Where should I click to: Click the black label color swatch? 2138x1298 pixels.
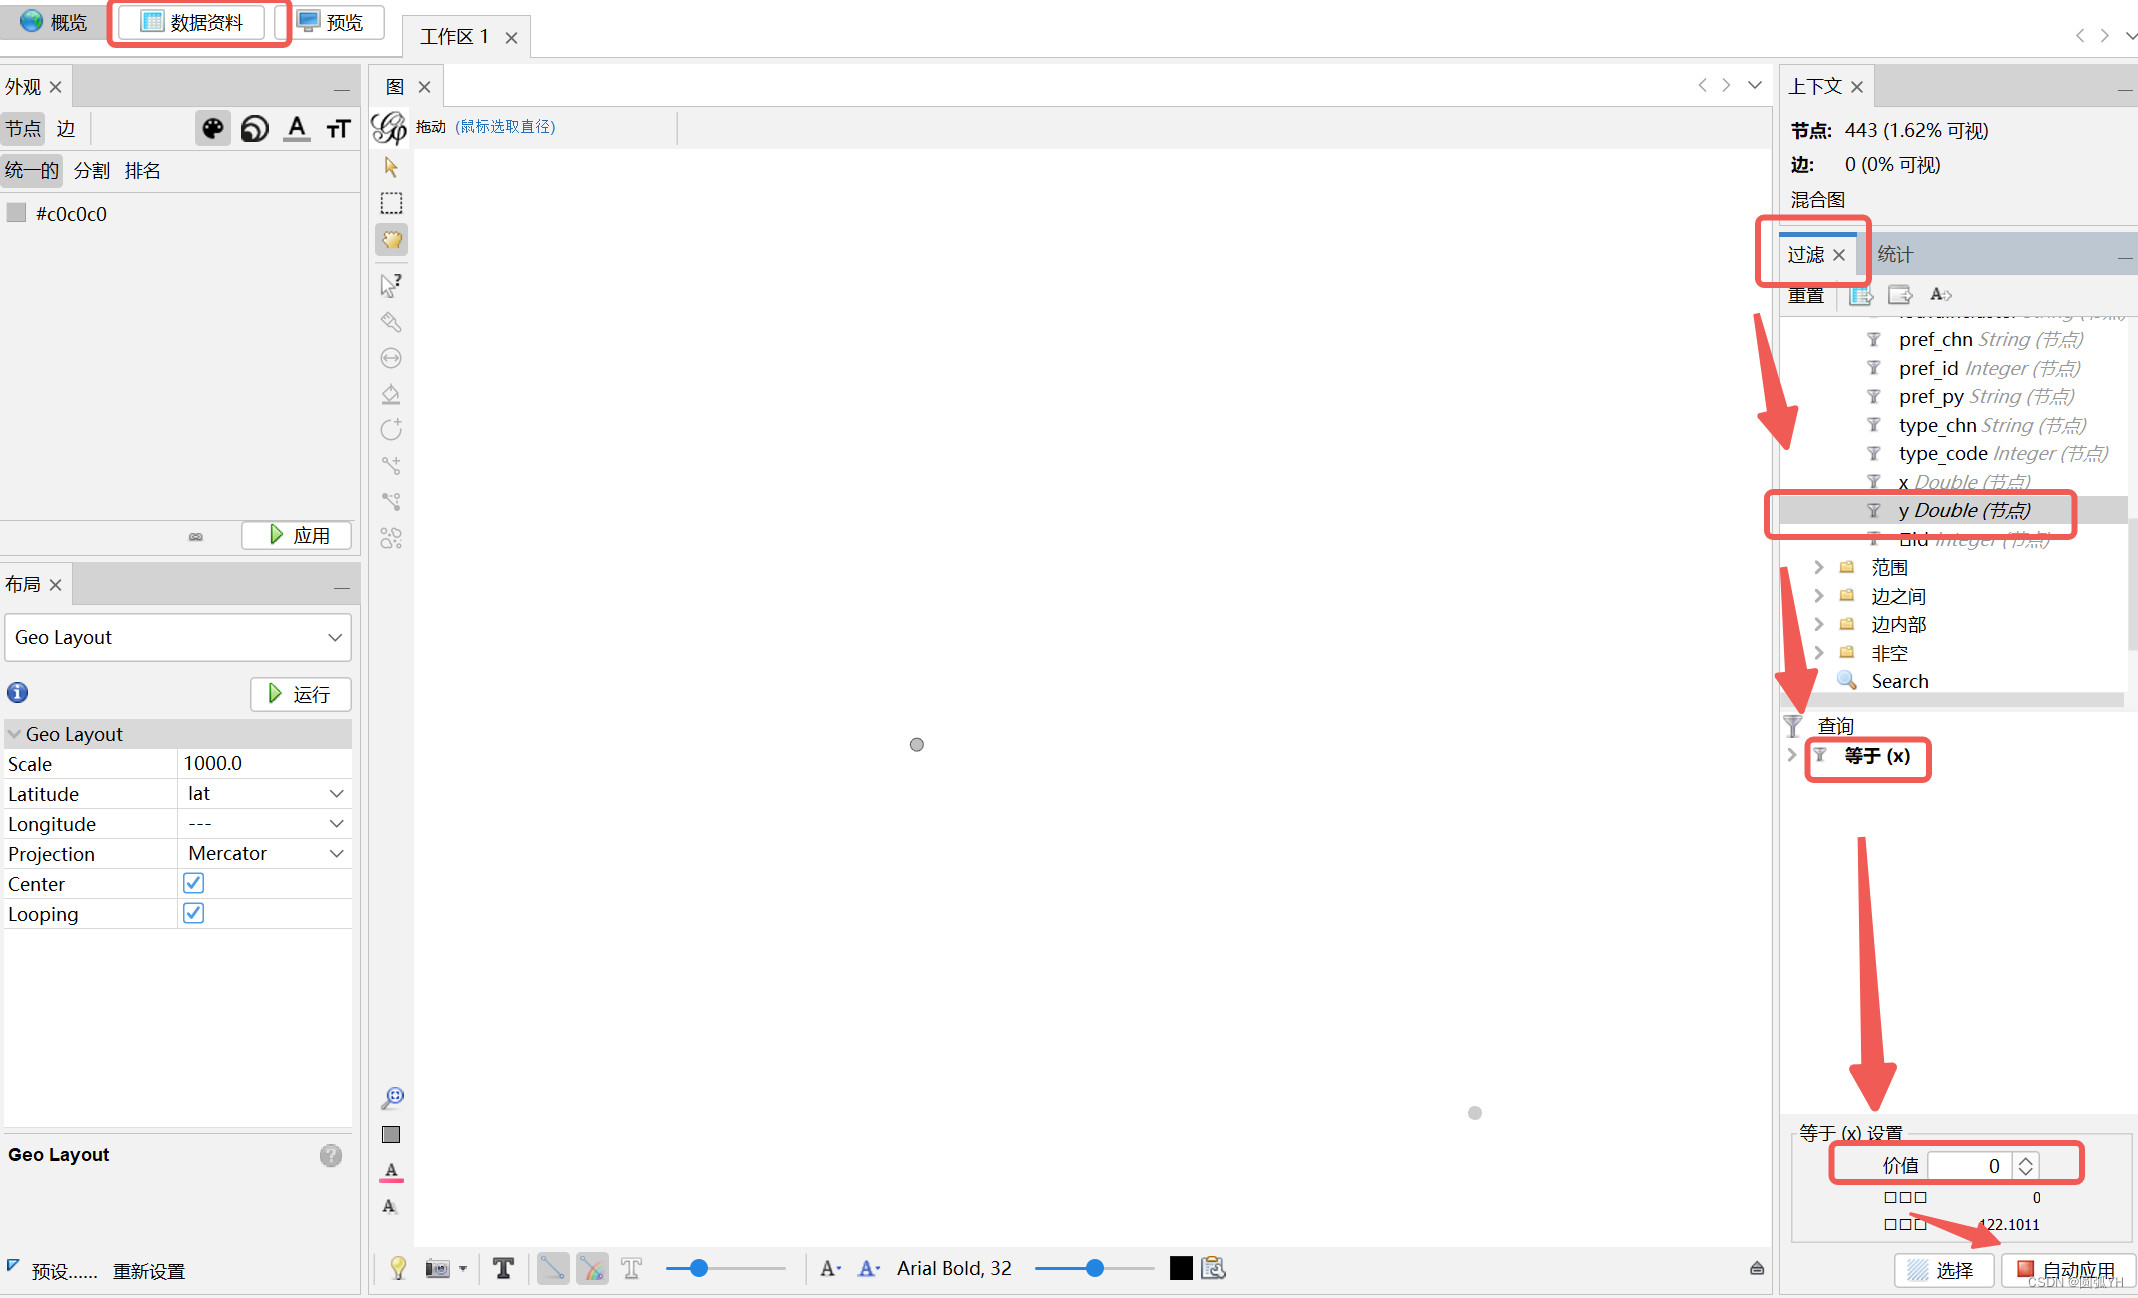[x=1181, y=1268]
